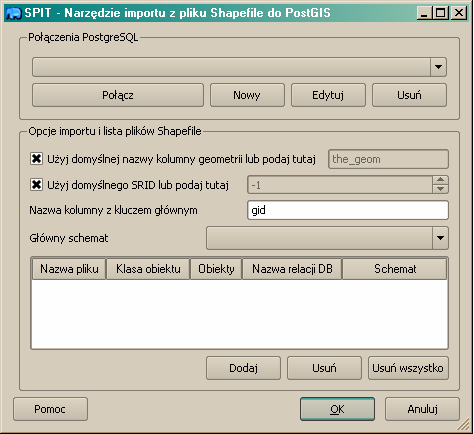Click the SPIT elephant icon in title bar
Image resolution: width=474 pixels, height=434 pixels.
(x=13, y=13)
